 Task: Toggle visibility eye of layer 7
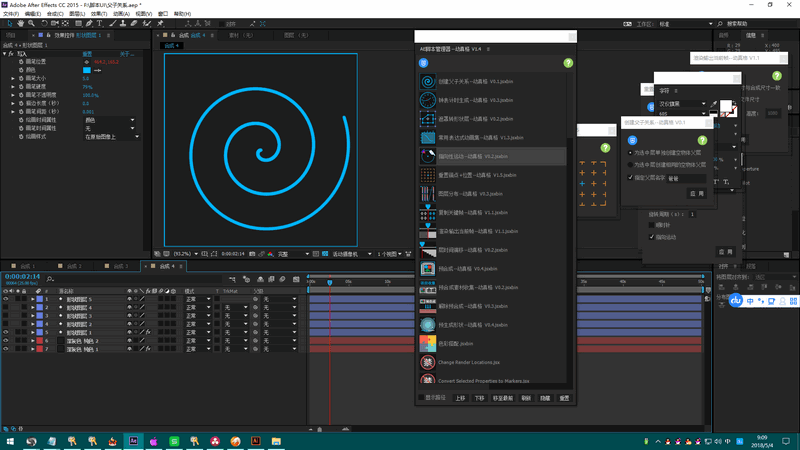(x=6, y=349)
